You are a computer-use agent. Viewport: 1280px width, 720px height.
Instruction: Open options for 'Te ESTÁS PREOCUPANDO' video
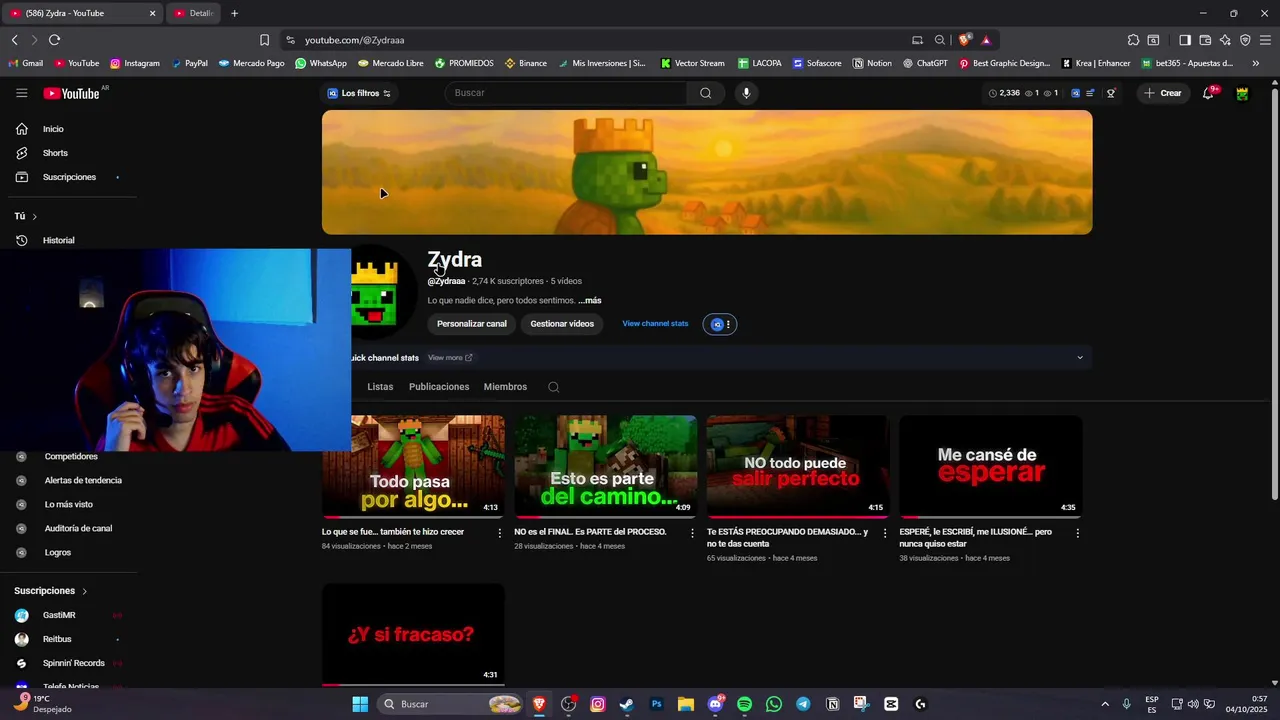coord(885,533)
